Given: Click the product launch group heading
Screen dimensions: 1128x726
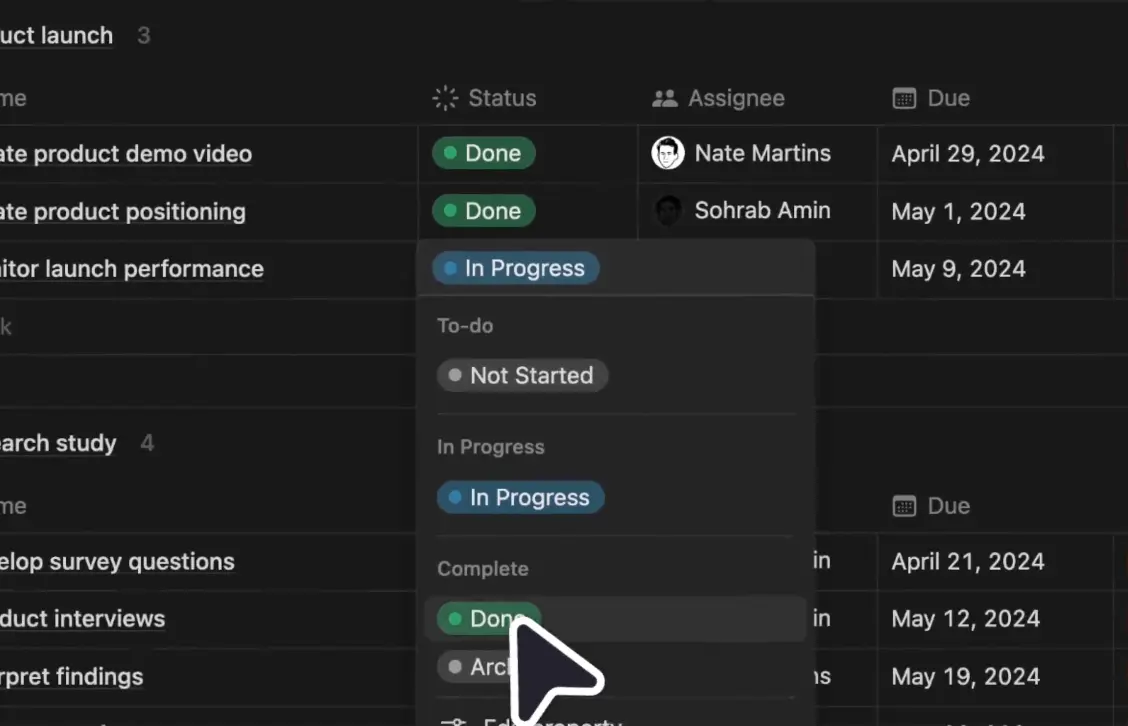Looking at the screenshot, I should coord(56,36).
